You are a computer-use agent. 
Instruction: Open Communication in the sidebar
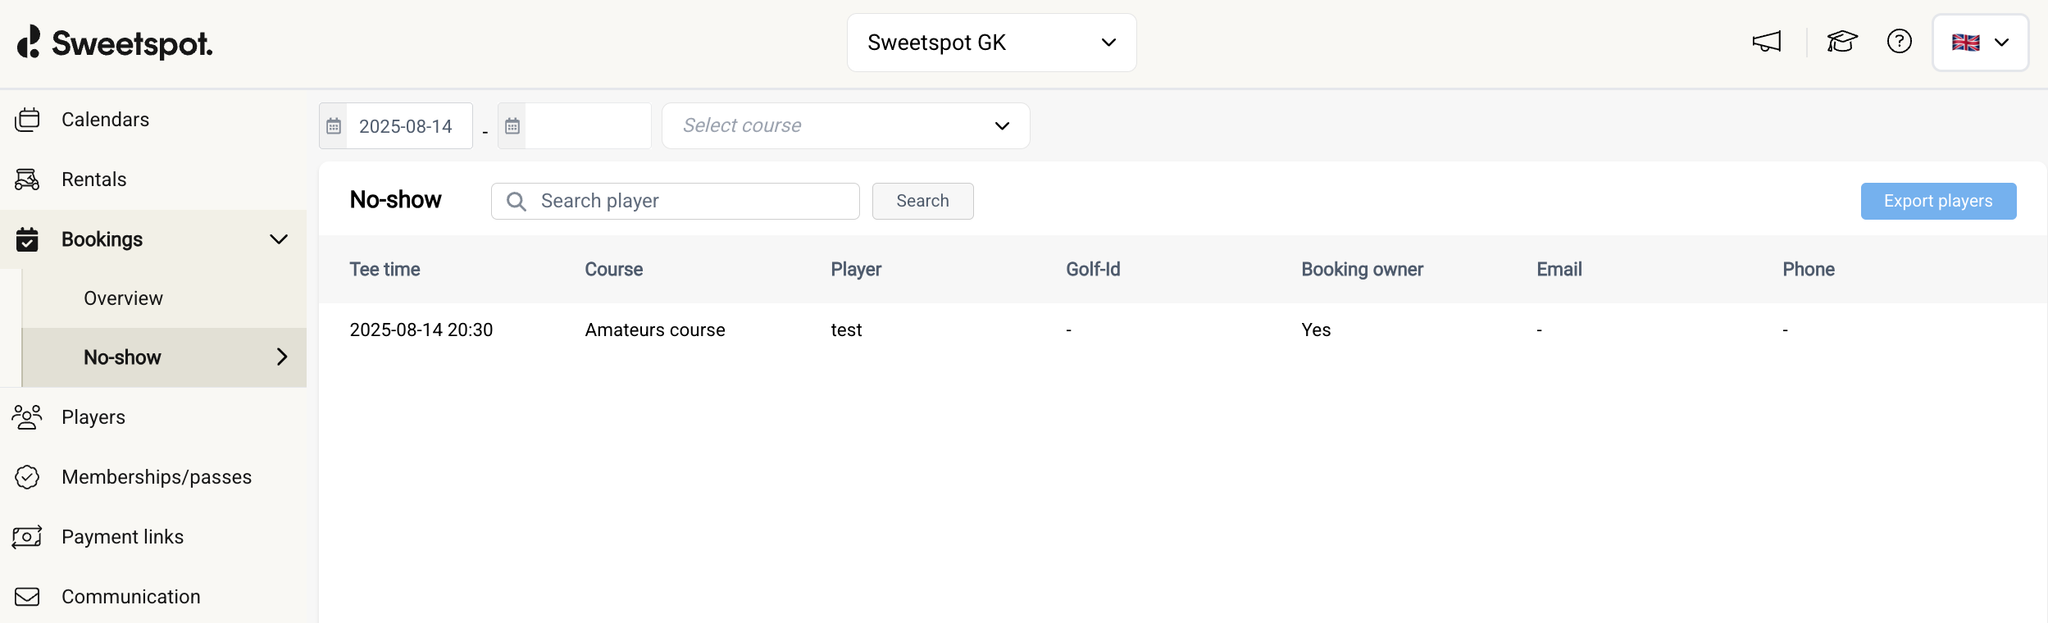point(130,597)
